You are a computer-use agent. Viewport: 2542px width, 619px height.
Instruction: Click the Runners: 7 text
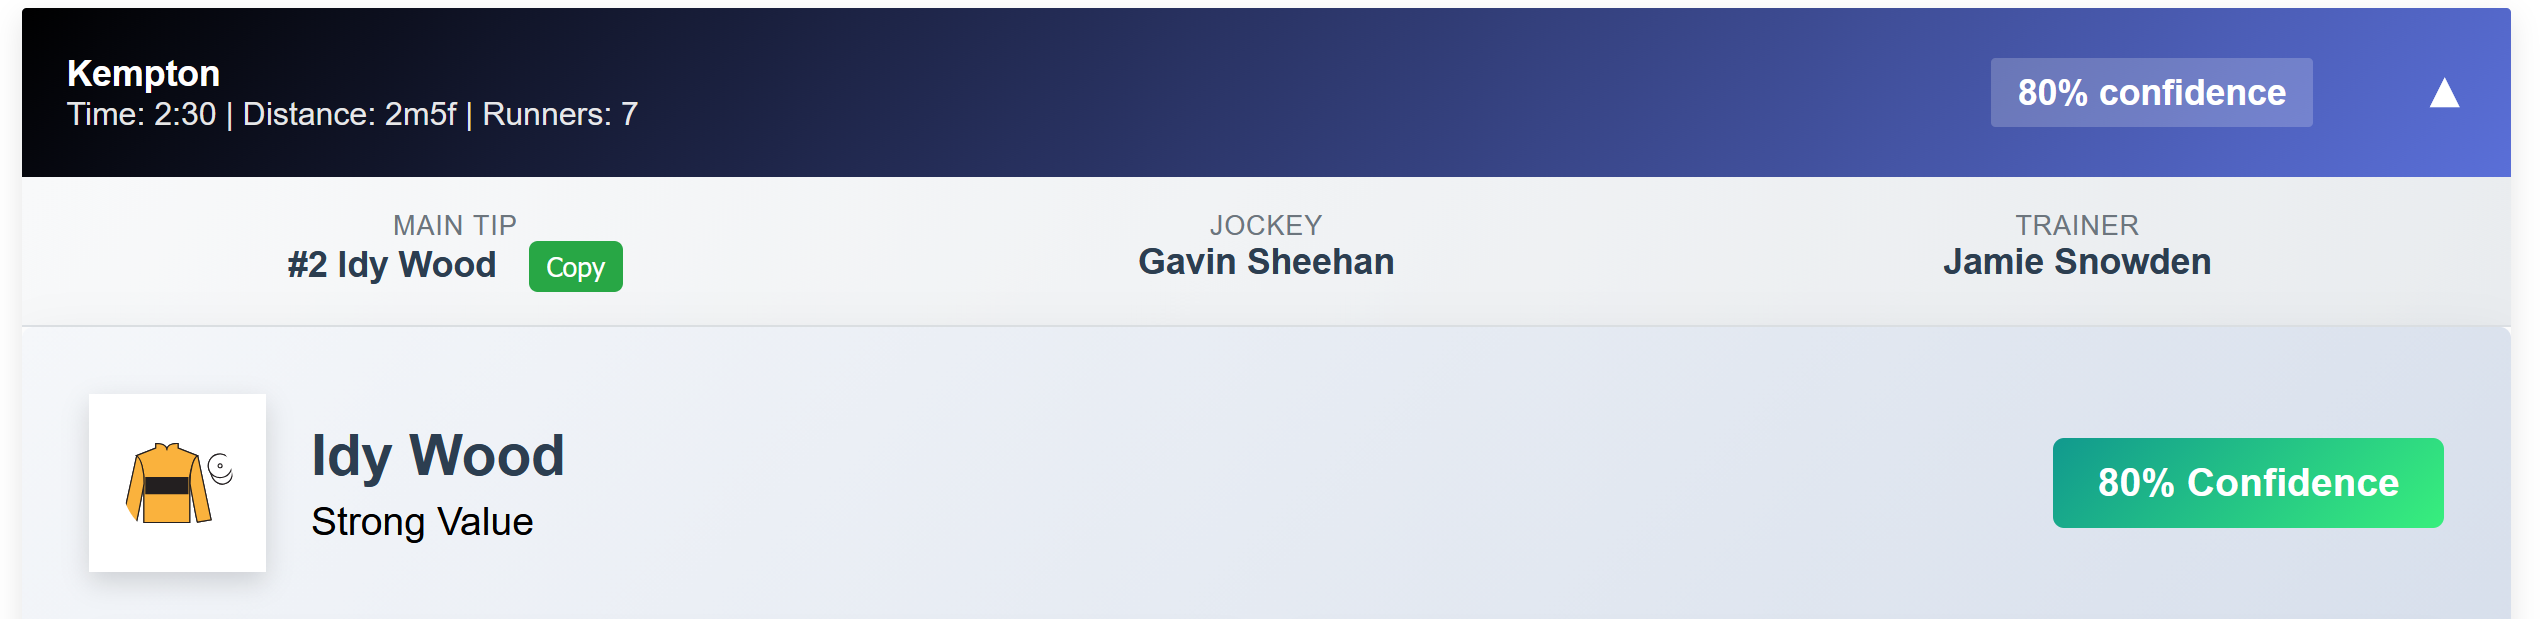click(559, 115)
